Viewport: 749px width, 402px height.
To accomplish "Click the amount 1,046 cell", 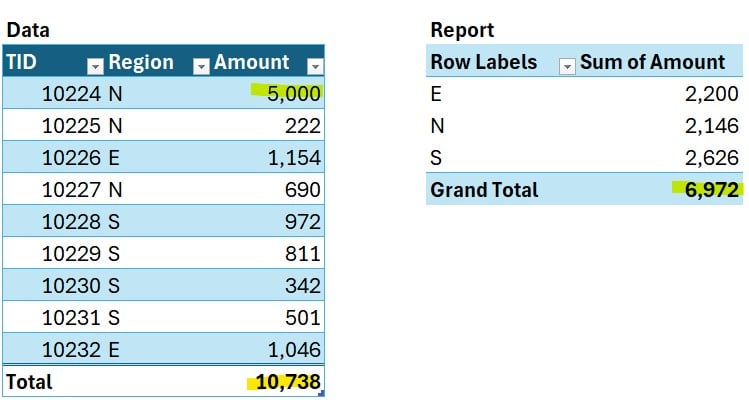I will click(293, 350).
